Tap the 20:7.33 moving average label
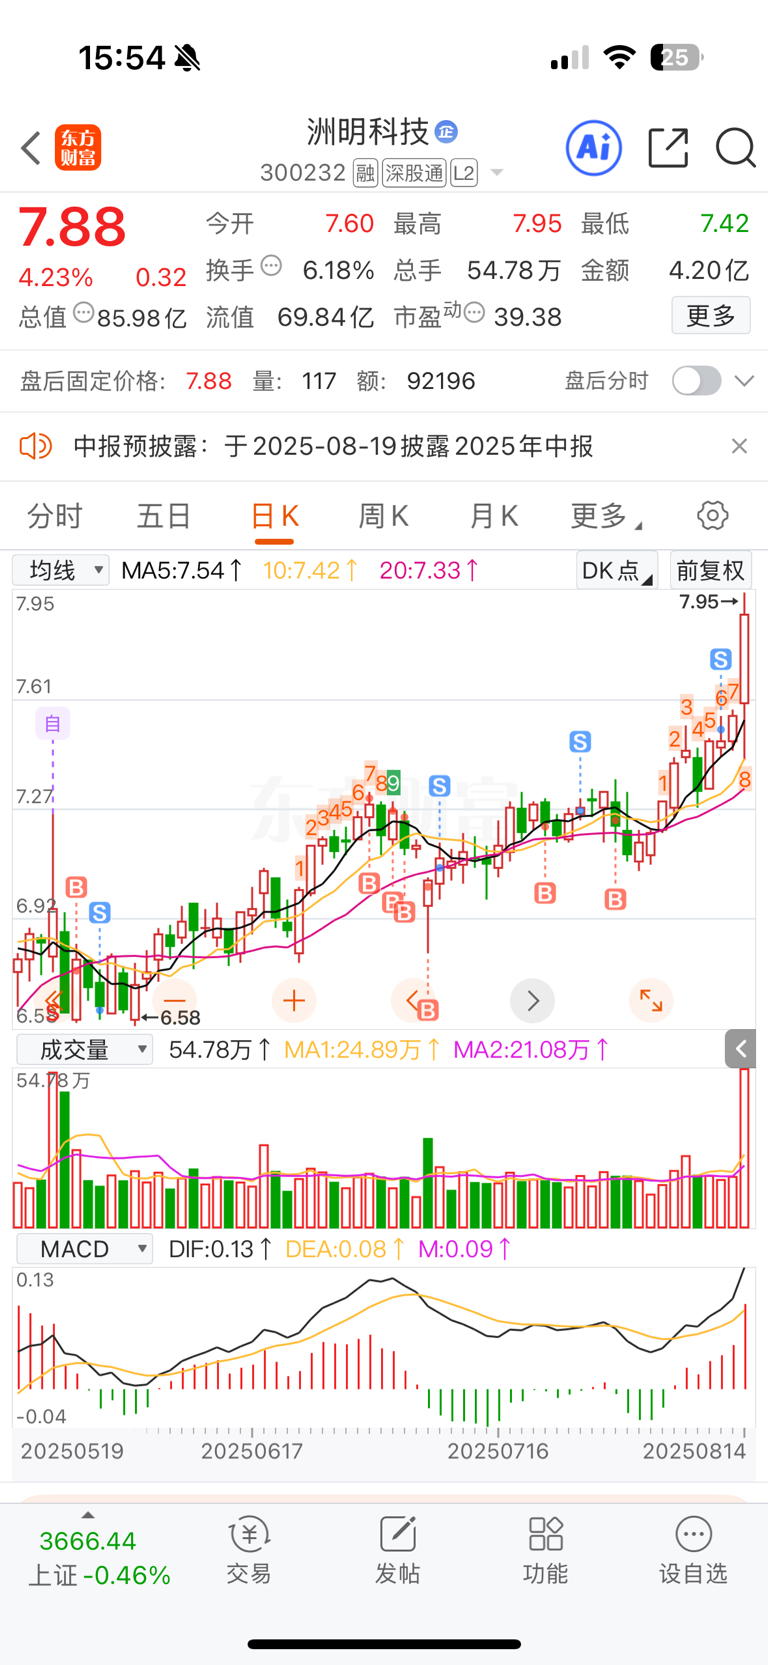Image resolution: width=769 pixels, height=1665 pixels. 429,571
